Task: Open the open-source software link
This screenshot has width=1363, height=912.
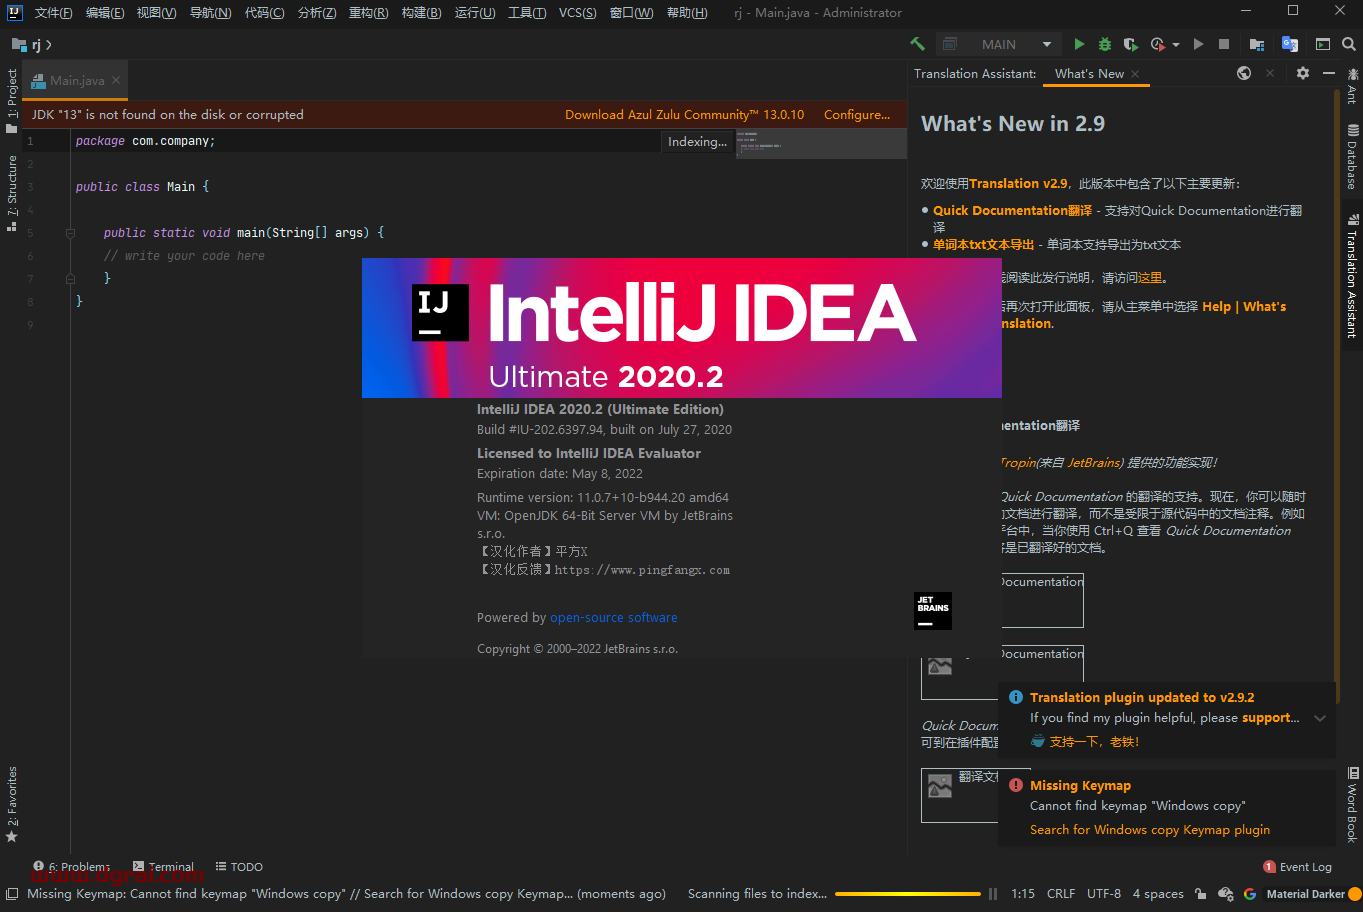Action: tap(614, 617)
